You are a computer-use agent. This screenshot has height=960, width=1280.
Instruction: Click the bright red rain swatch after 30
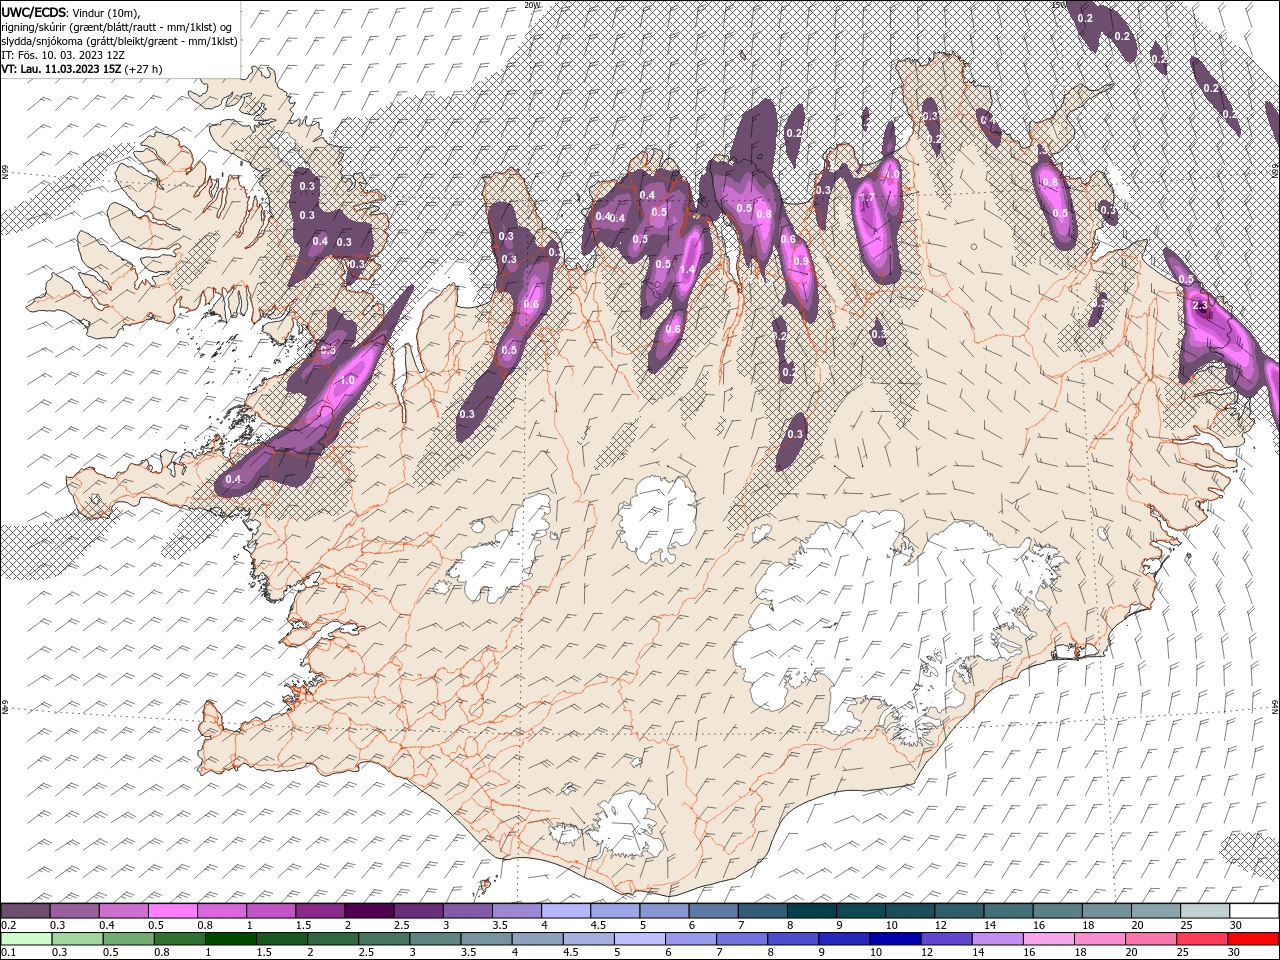(x=1252, y=938)
